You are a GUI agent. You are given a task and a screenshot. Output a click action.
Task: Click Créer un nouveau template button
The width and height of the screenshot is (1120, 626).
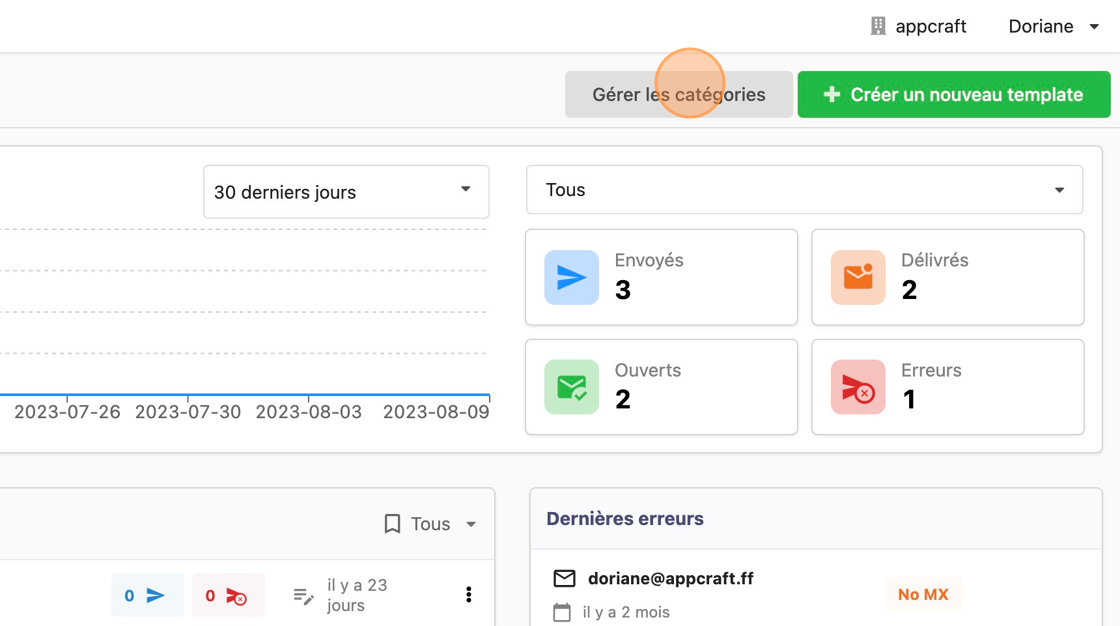tap(953, 95)
